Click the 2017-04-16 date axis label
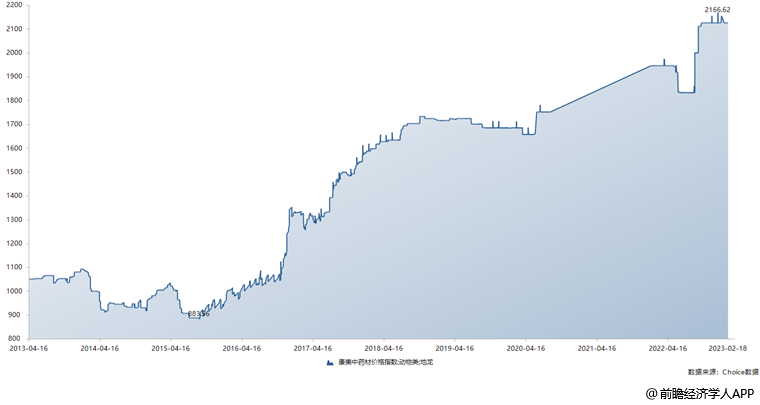 click(x=313, y=348)
